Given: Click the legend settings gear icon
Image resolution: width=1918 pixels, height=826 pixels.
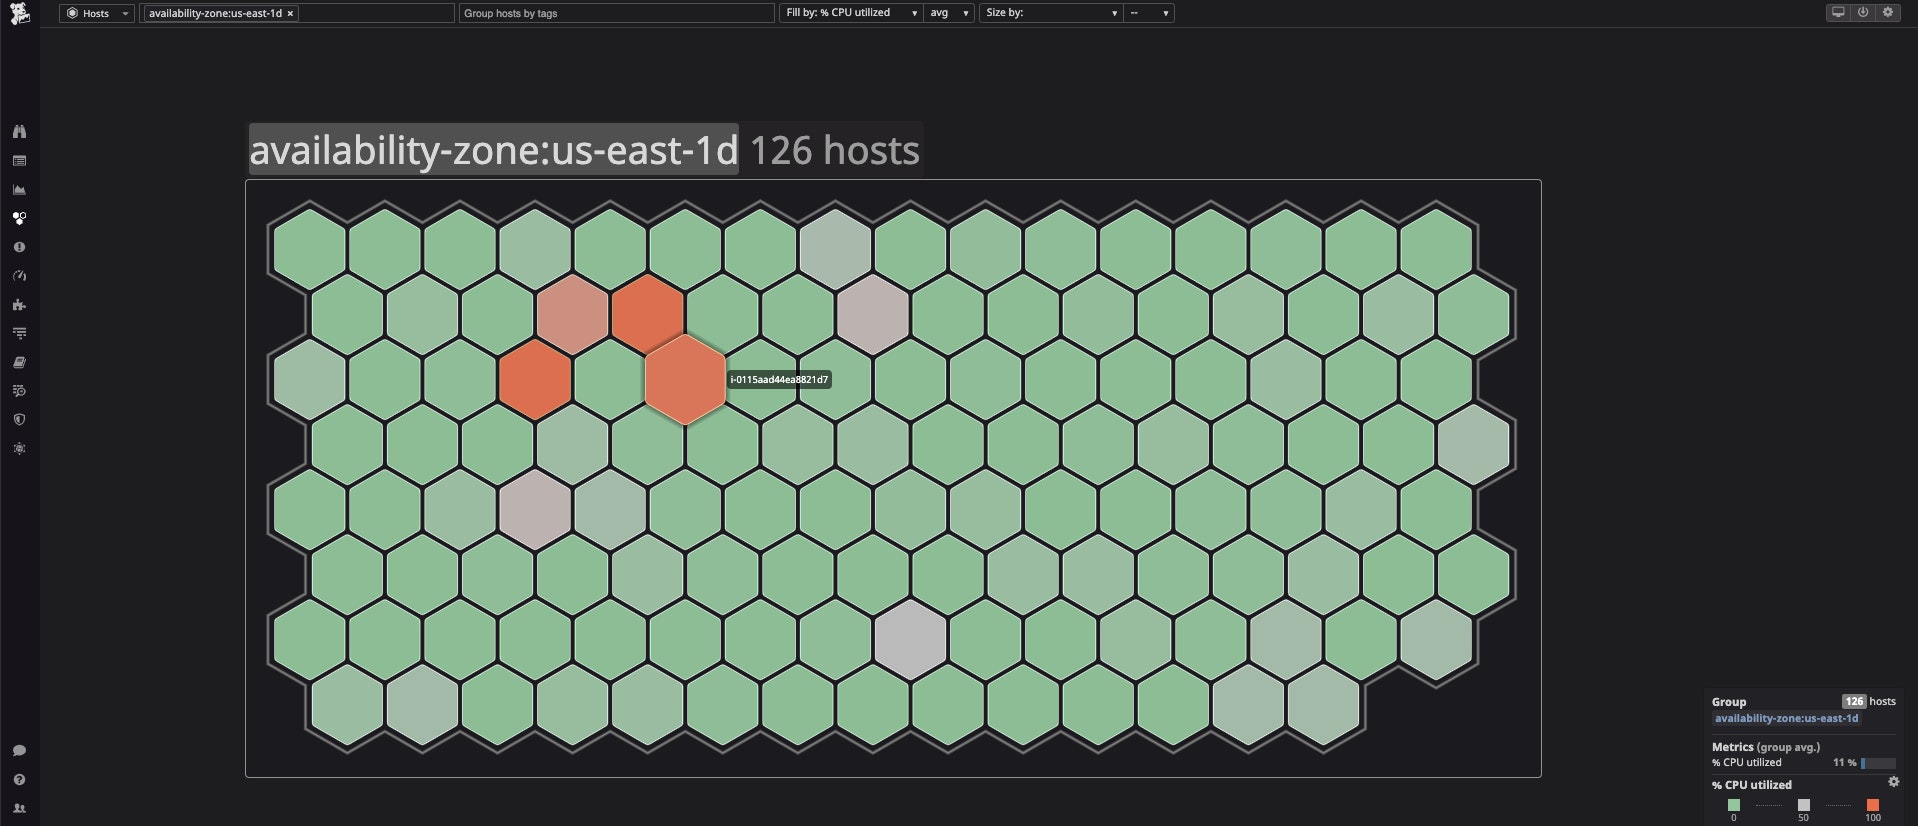Looking at the screenshot, I should (1893, 782).
